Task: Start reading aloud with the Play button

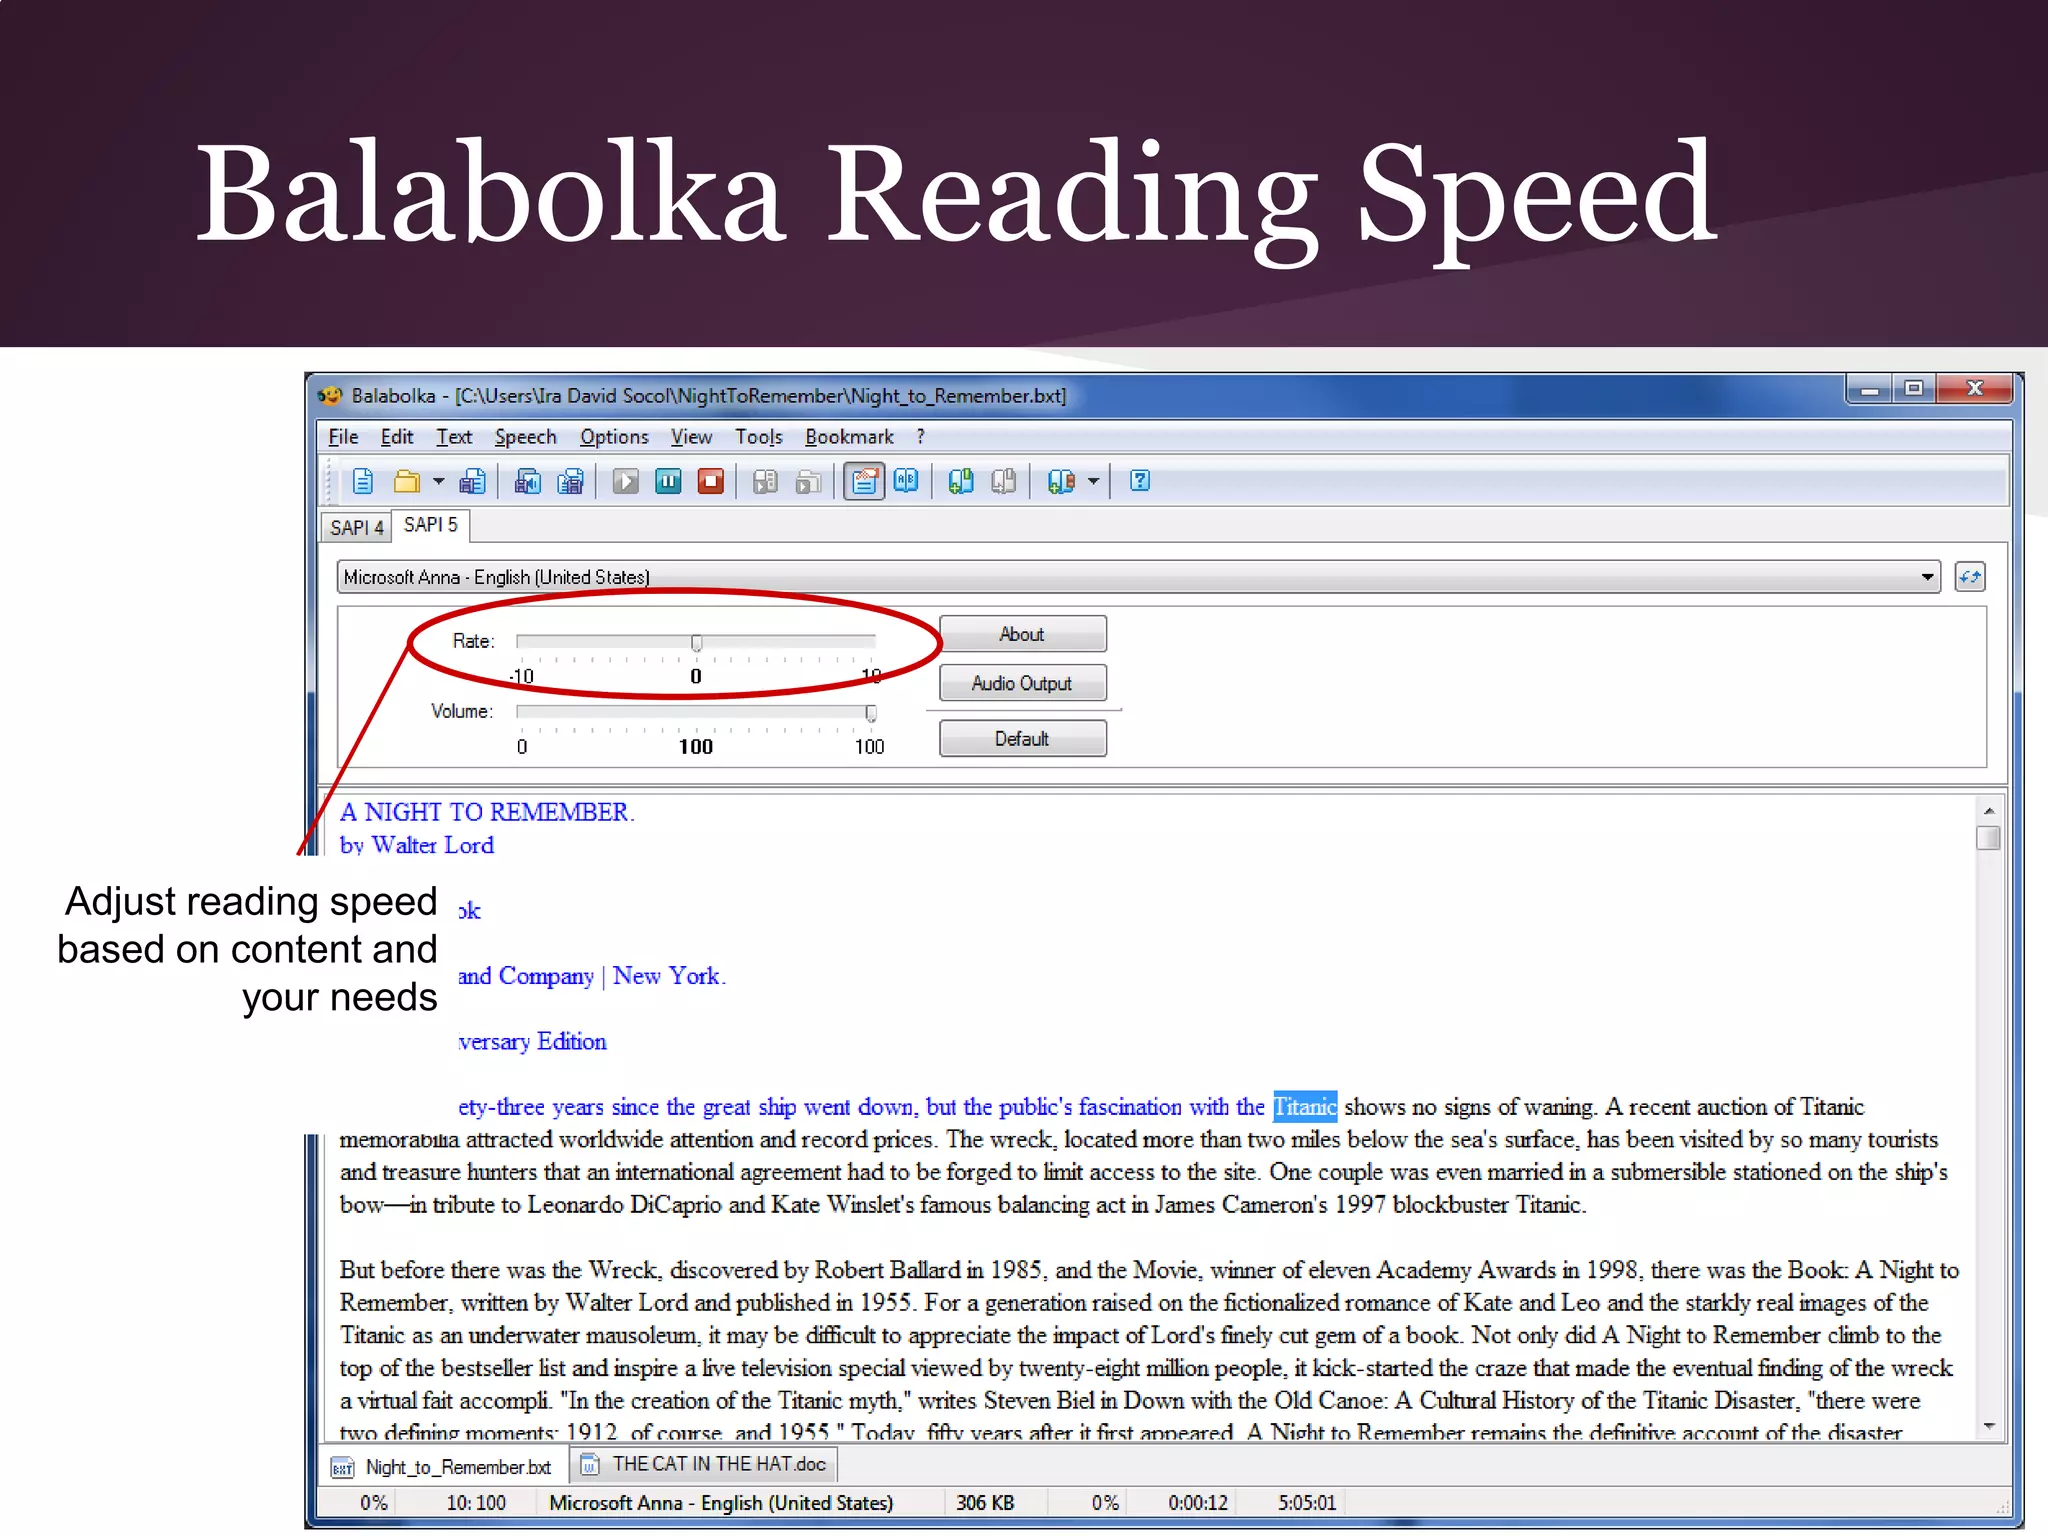Action: (x=626, y=482)
